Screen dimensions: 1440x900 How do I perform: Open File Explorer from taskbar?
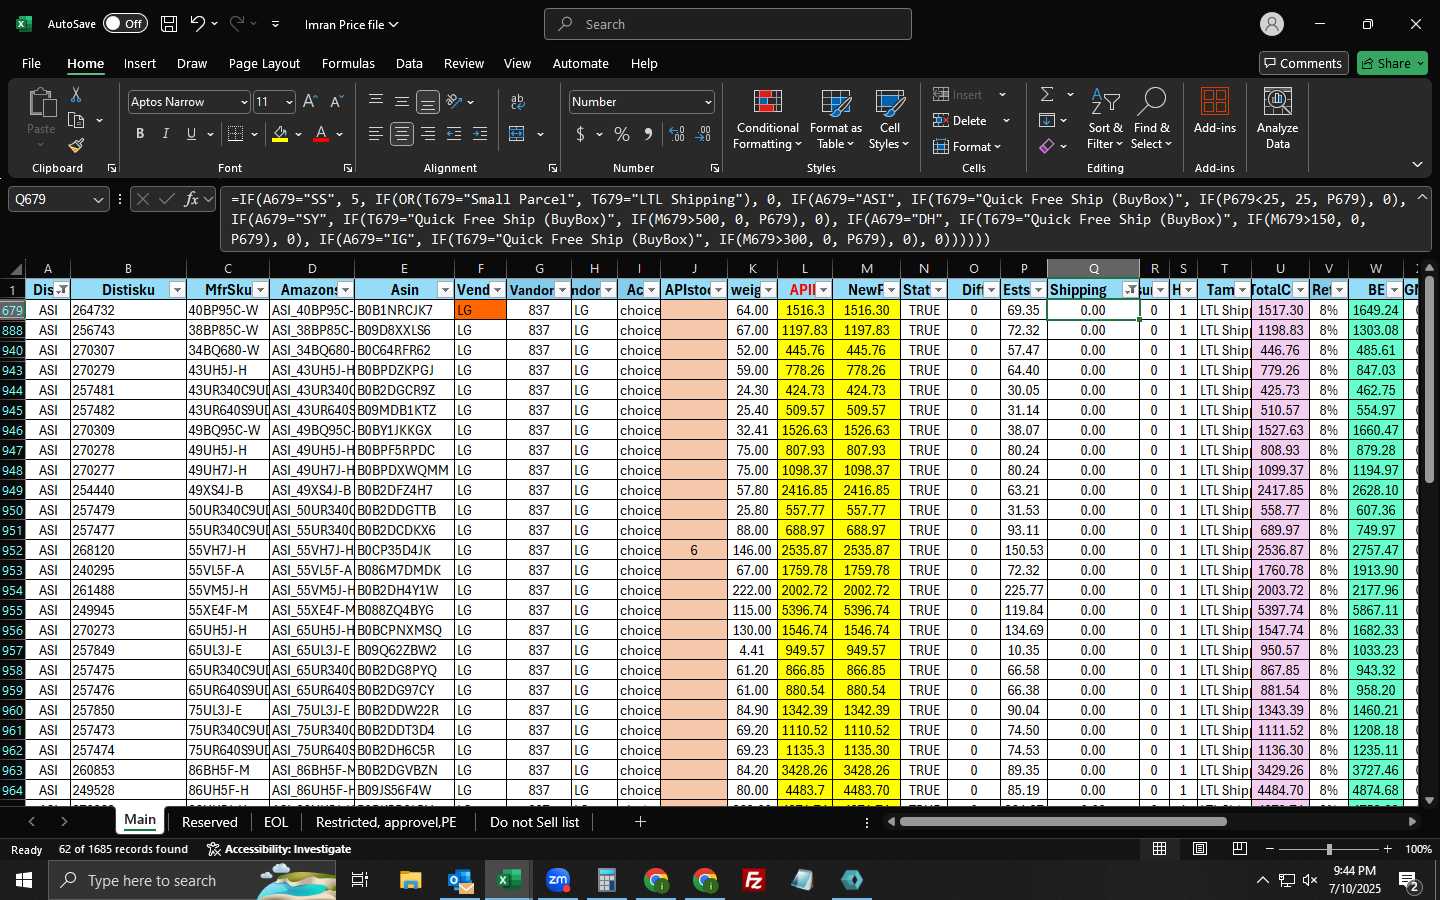point(411,880)
